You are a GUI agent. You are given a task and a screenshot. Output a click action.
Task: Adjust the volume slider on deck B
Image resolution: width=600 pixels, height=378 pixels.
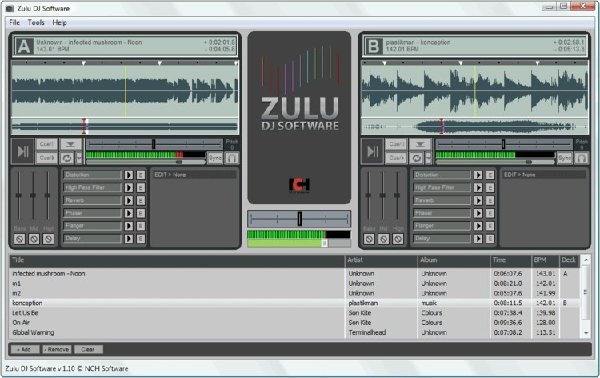(495, 162)
